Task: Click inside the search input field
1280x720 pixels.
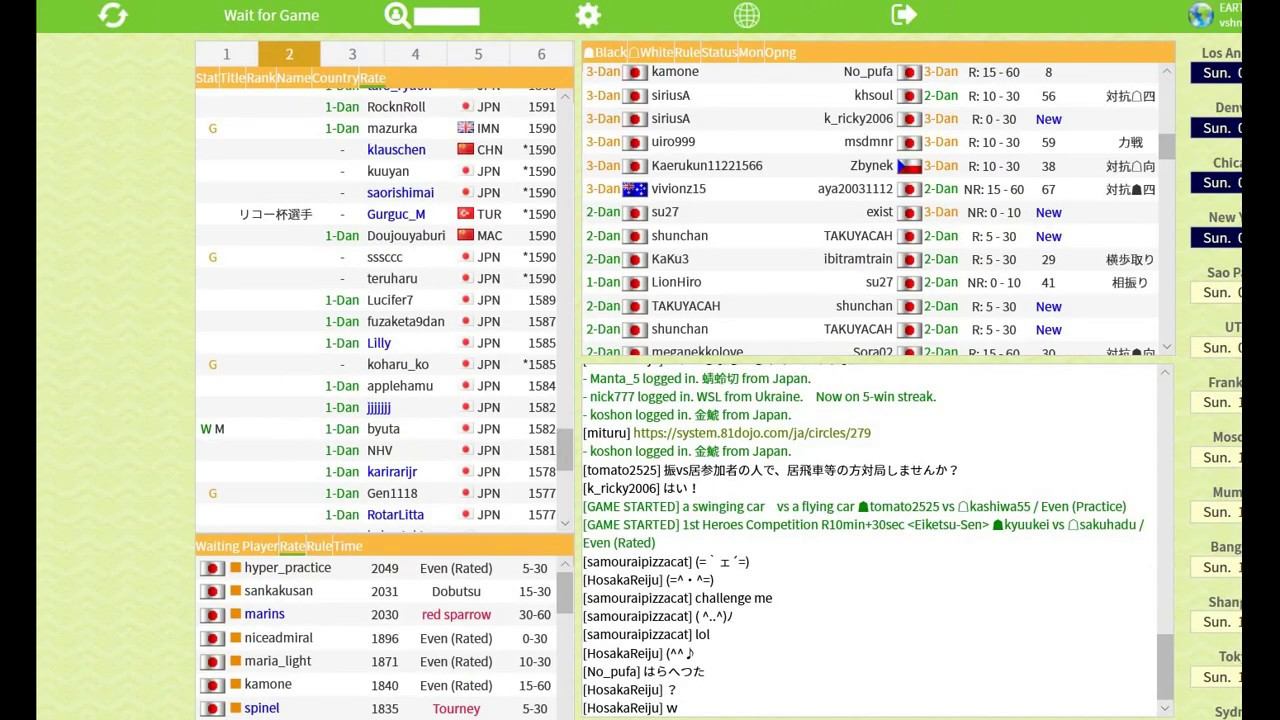Action: tap(447, 16)
